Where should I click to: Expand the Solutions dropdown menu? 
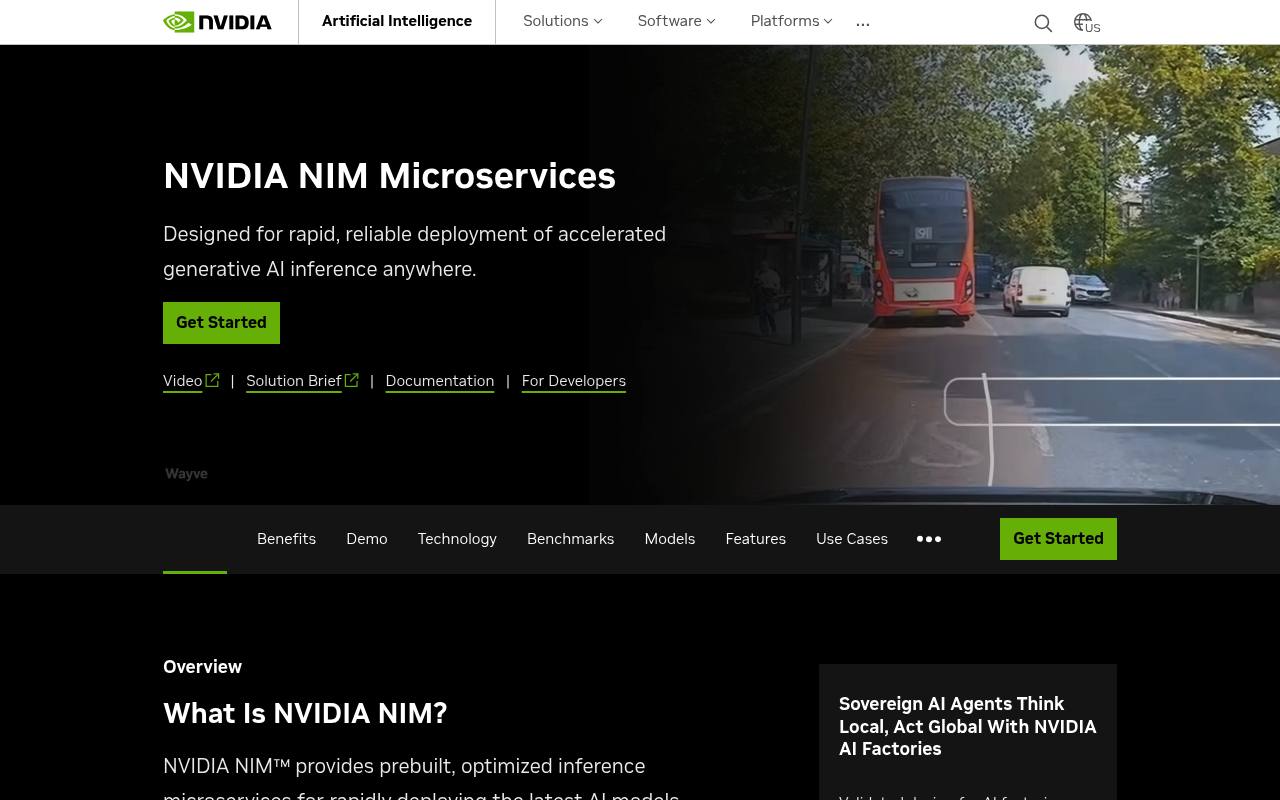point(563,21)
